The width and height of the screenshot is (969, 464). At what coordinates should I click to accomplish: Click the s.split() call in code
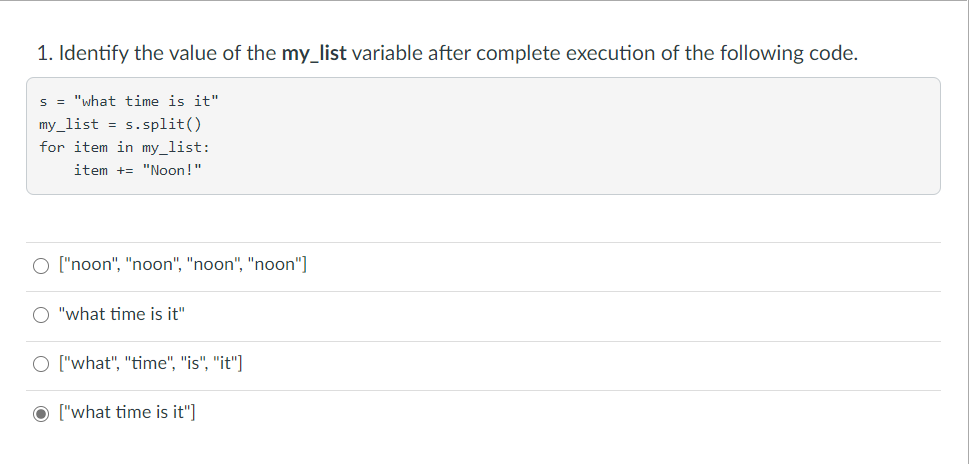(163, 124)
